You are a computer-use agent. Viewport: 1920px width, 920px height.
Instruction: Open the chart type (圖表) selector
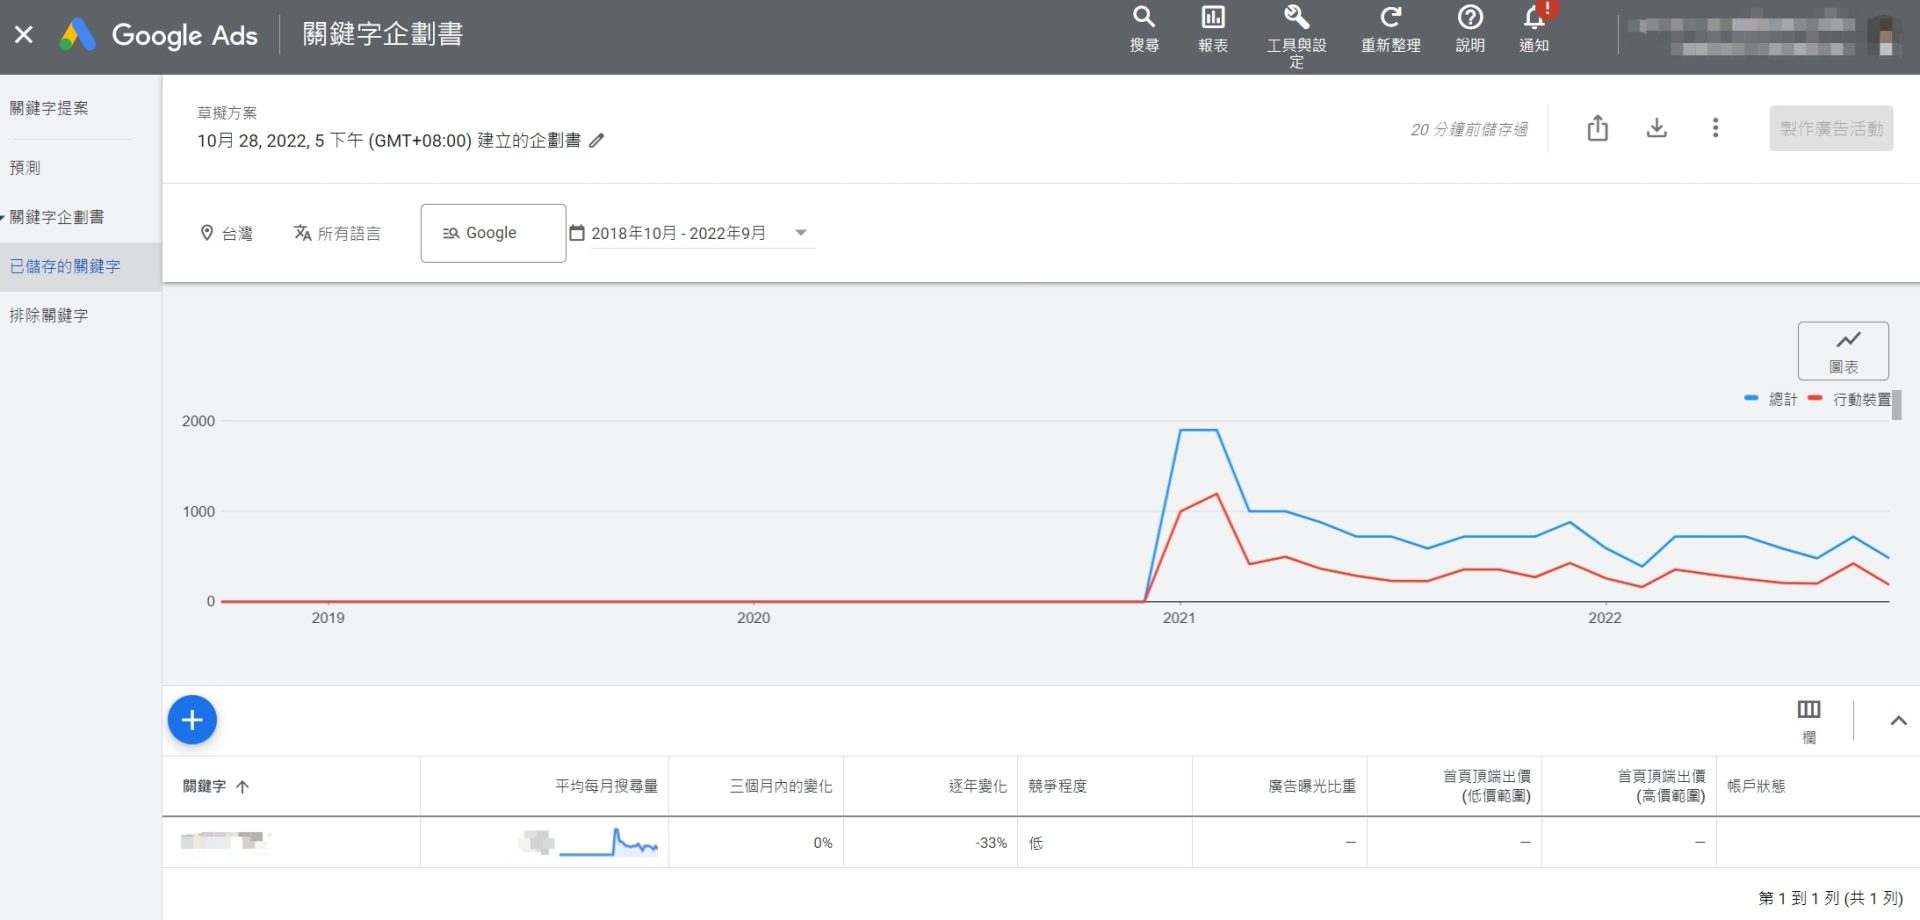tap(1842, 350)
